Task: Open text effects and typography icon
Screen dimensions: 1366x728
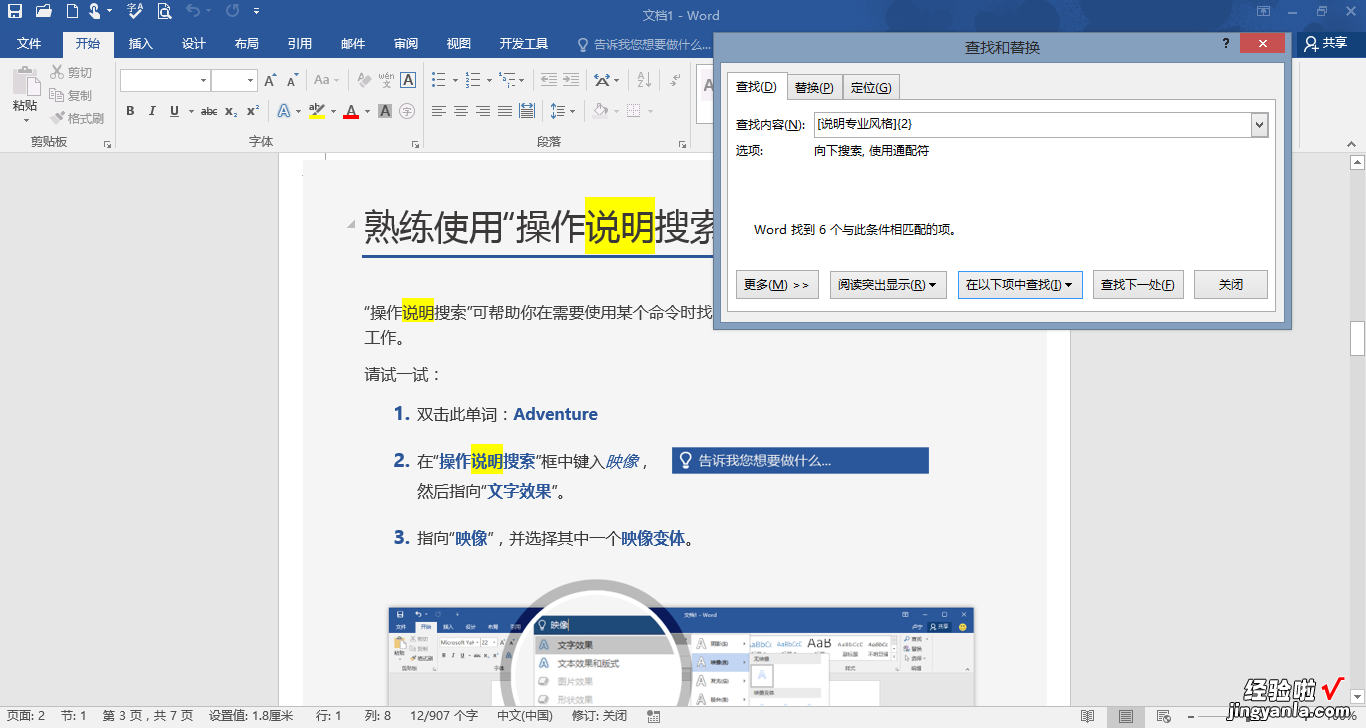Action: (283, 111)
